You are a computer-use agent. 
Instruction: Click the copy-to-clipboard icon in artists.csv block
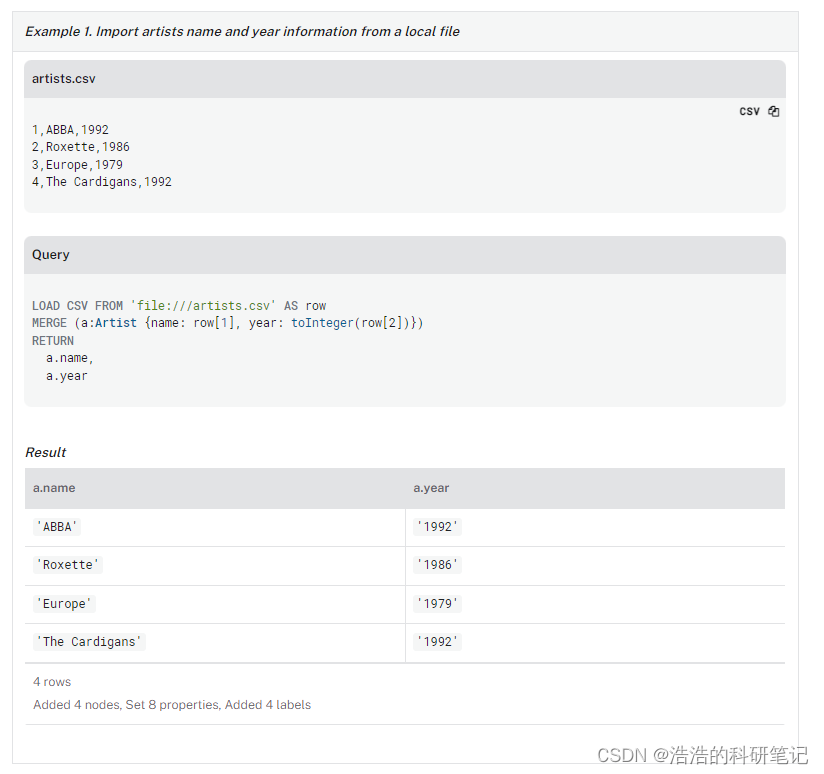774,111
